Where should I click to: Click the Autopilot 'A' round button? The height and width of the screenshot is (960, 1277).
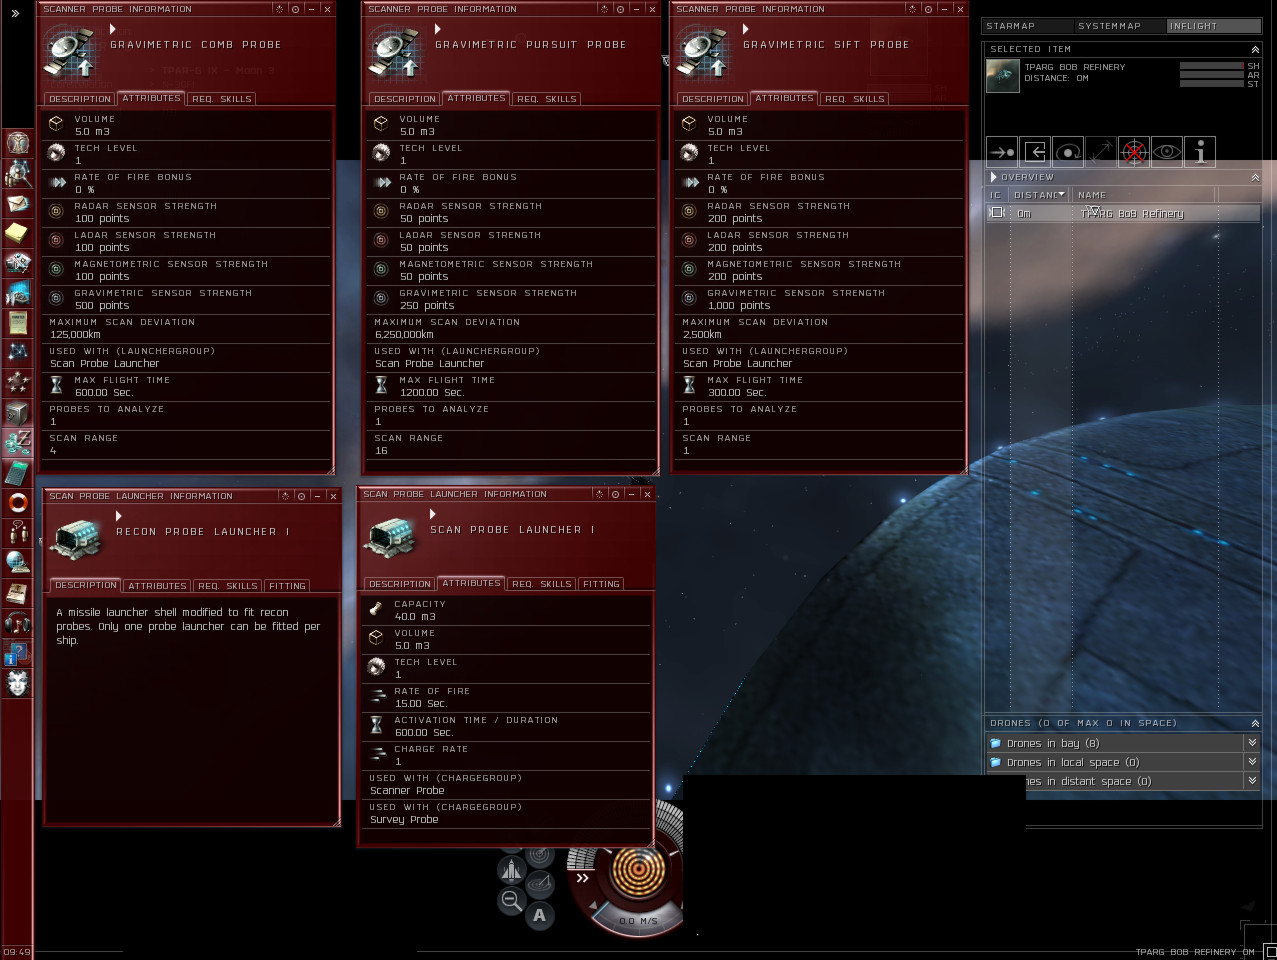[540, 914]
